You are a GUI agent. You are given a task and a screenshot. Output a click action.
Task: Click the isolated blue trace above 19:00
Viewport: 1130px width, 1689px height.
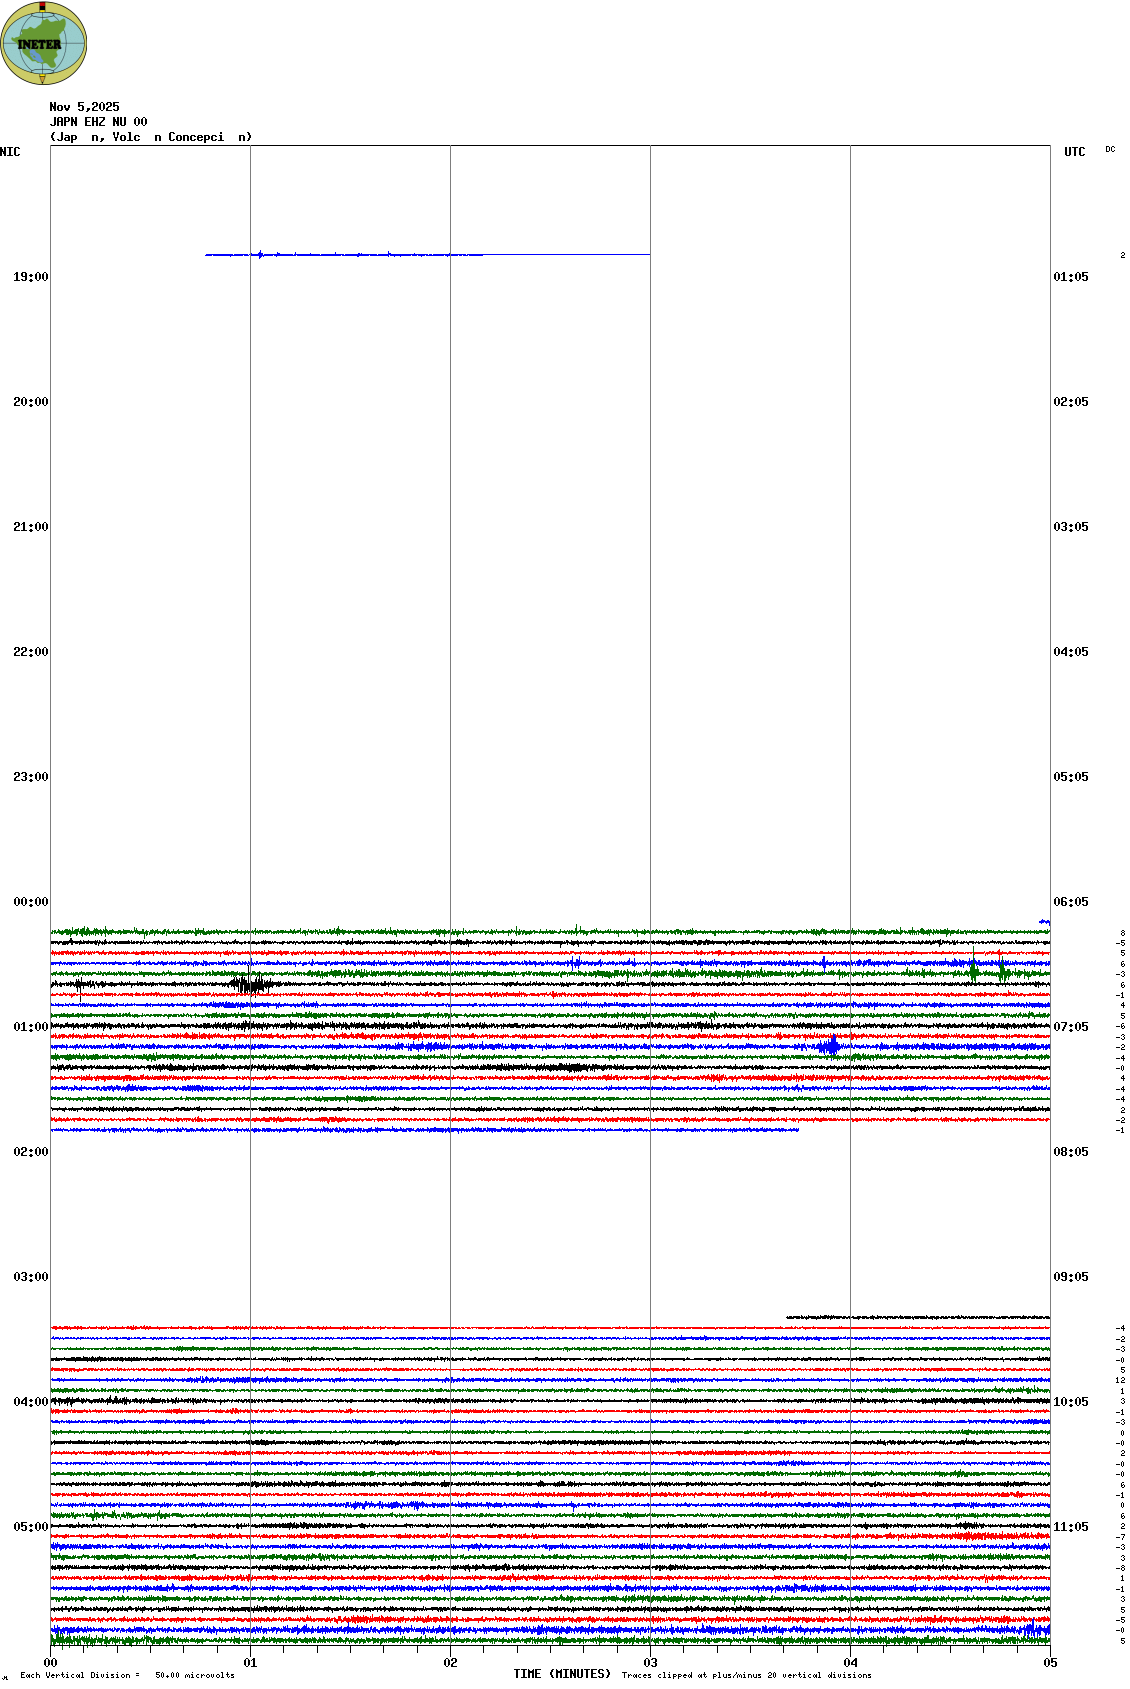[427, 255]
